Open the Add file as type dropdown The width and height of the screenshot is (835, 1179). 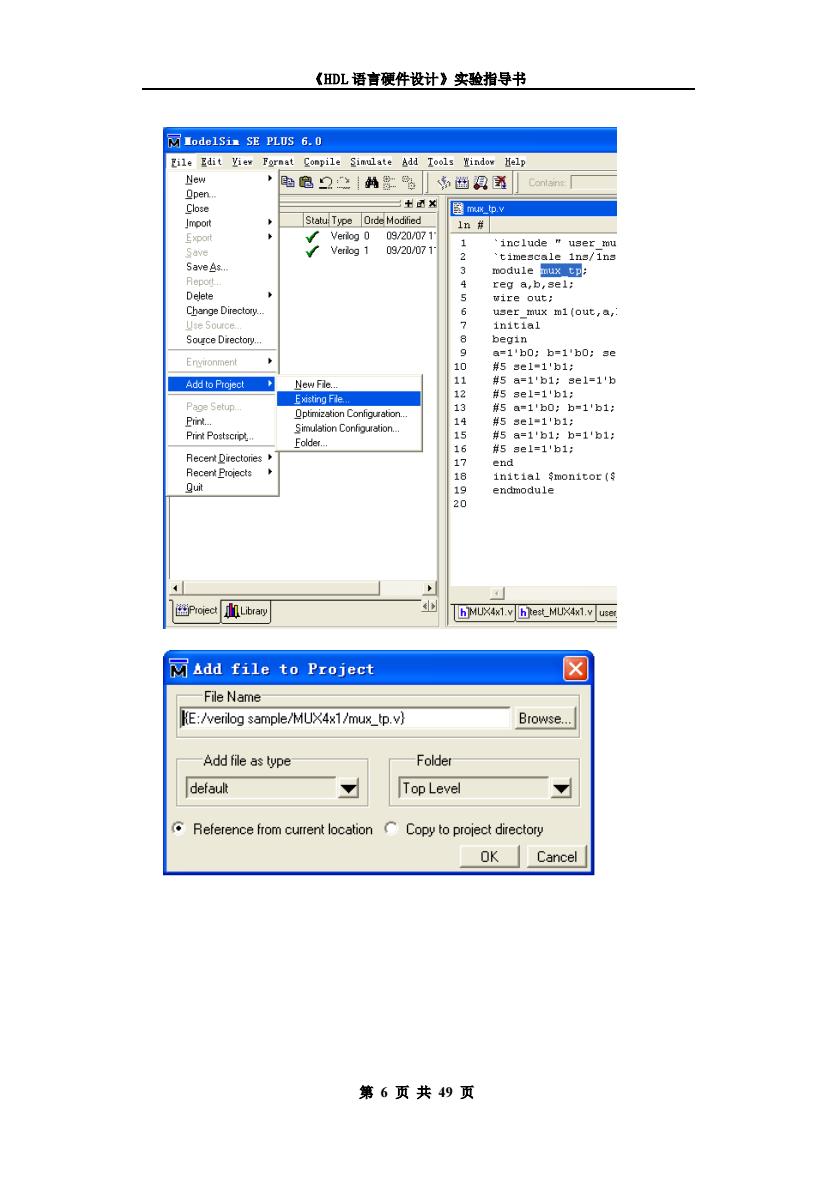348,789
